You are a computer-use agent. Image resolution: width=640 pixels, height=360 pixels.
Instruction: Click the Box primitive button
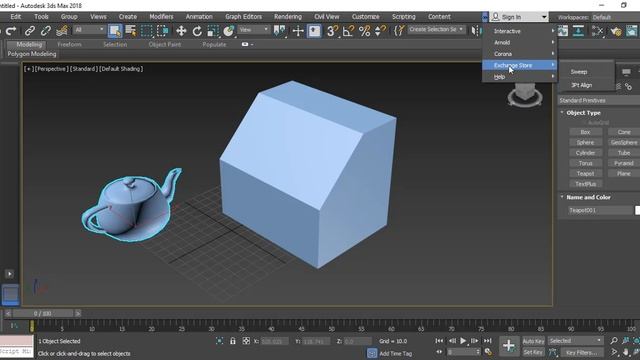tap(585, 132)
